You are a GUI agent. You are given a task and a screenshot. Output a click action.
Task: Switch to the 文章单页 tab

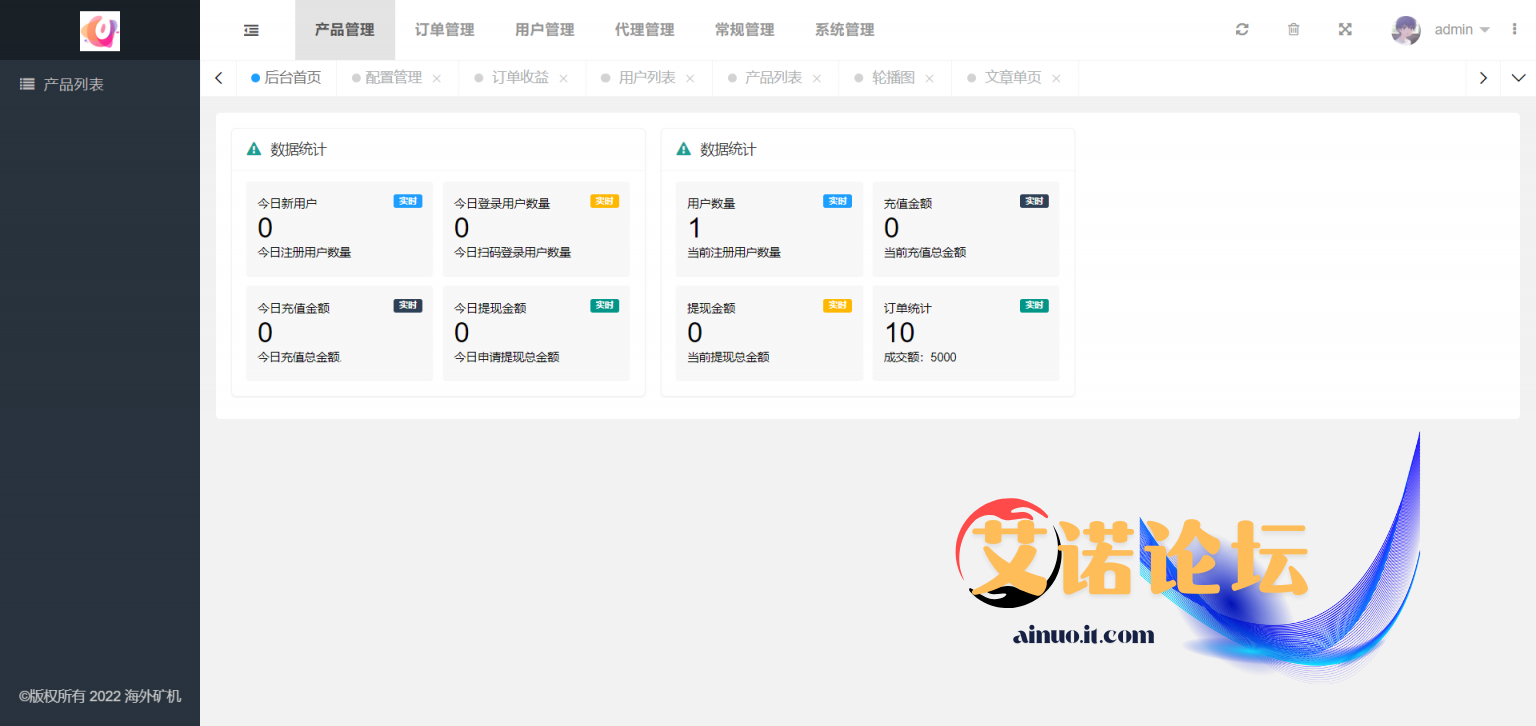pyautogui.click(x=1013, y=78)
